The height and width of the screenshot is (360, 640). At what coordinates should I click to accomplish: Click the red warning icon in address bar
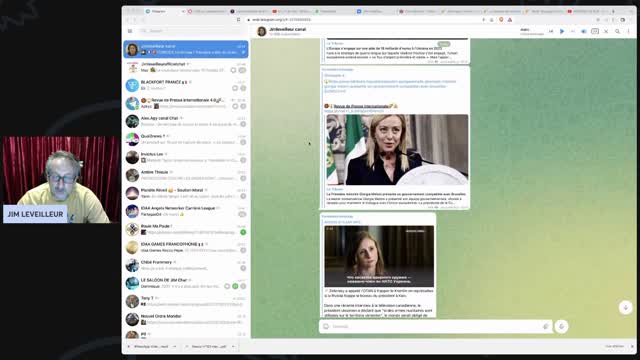click(510, 20)
